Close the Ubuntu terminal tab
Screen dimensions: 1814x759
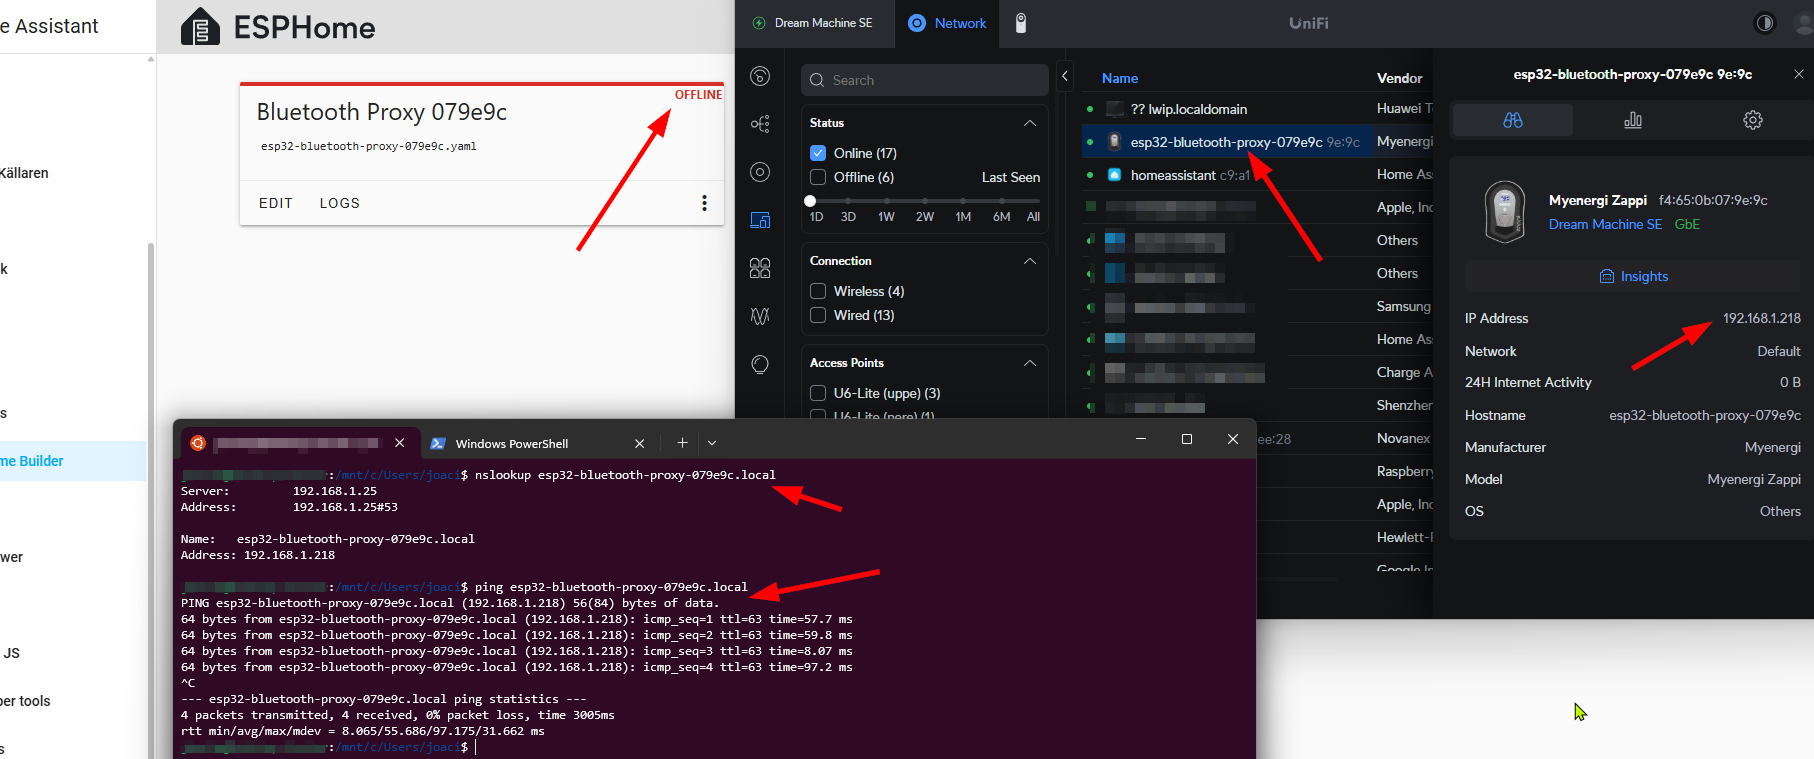399,442
